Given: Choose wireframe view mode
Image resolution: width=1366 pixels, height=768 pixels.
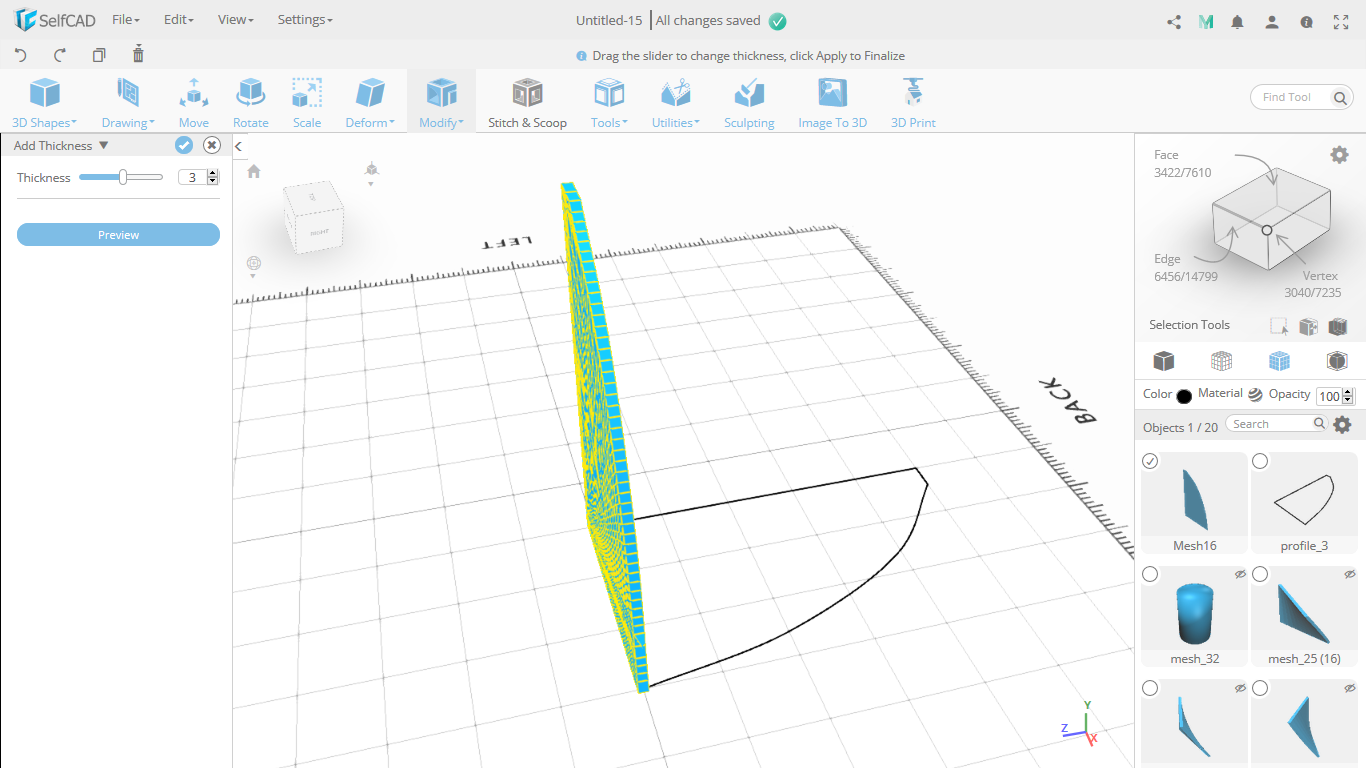Looking at the screenshot, I should pyautogui.click(x=1221, y=360).
